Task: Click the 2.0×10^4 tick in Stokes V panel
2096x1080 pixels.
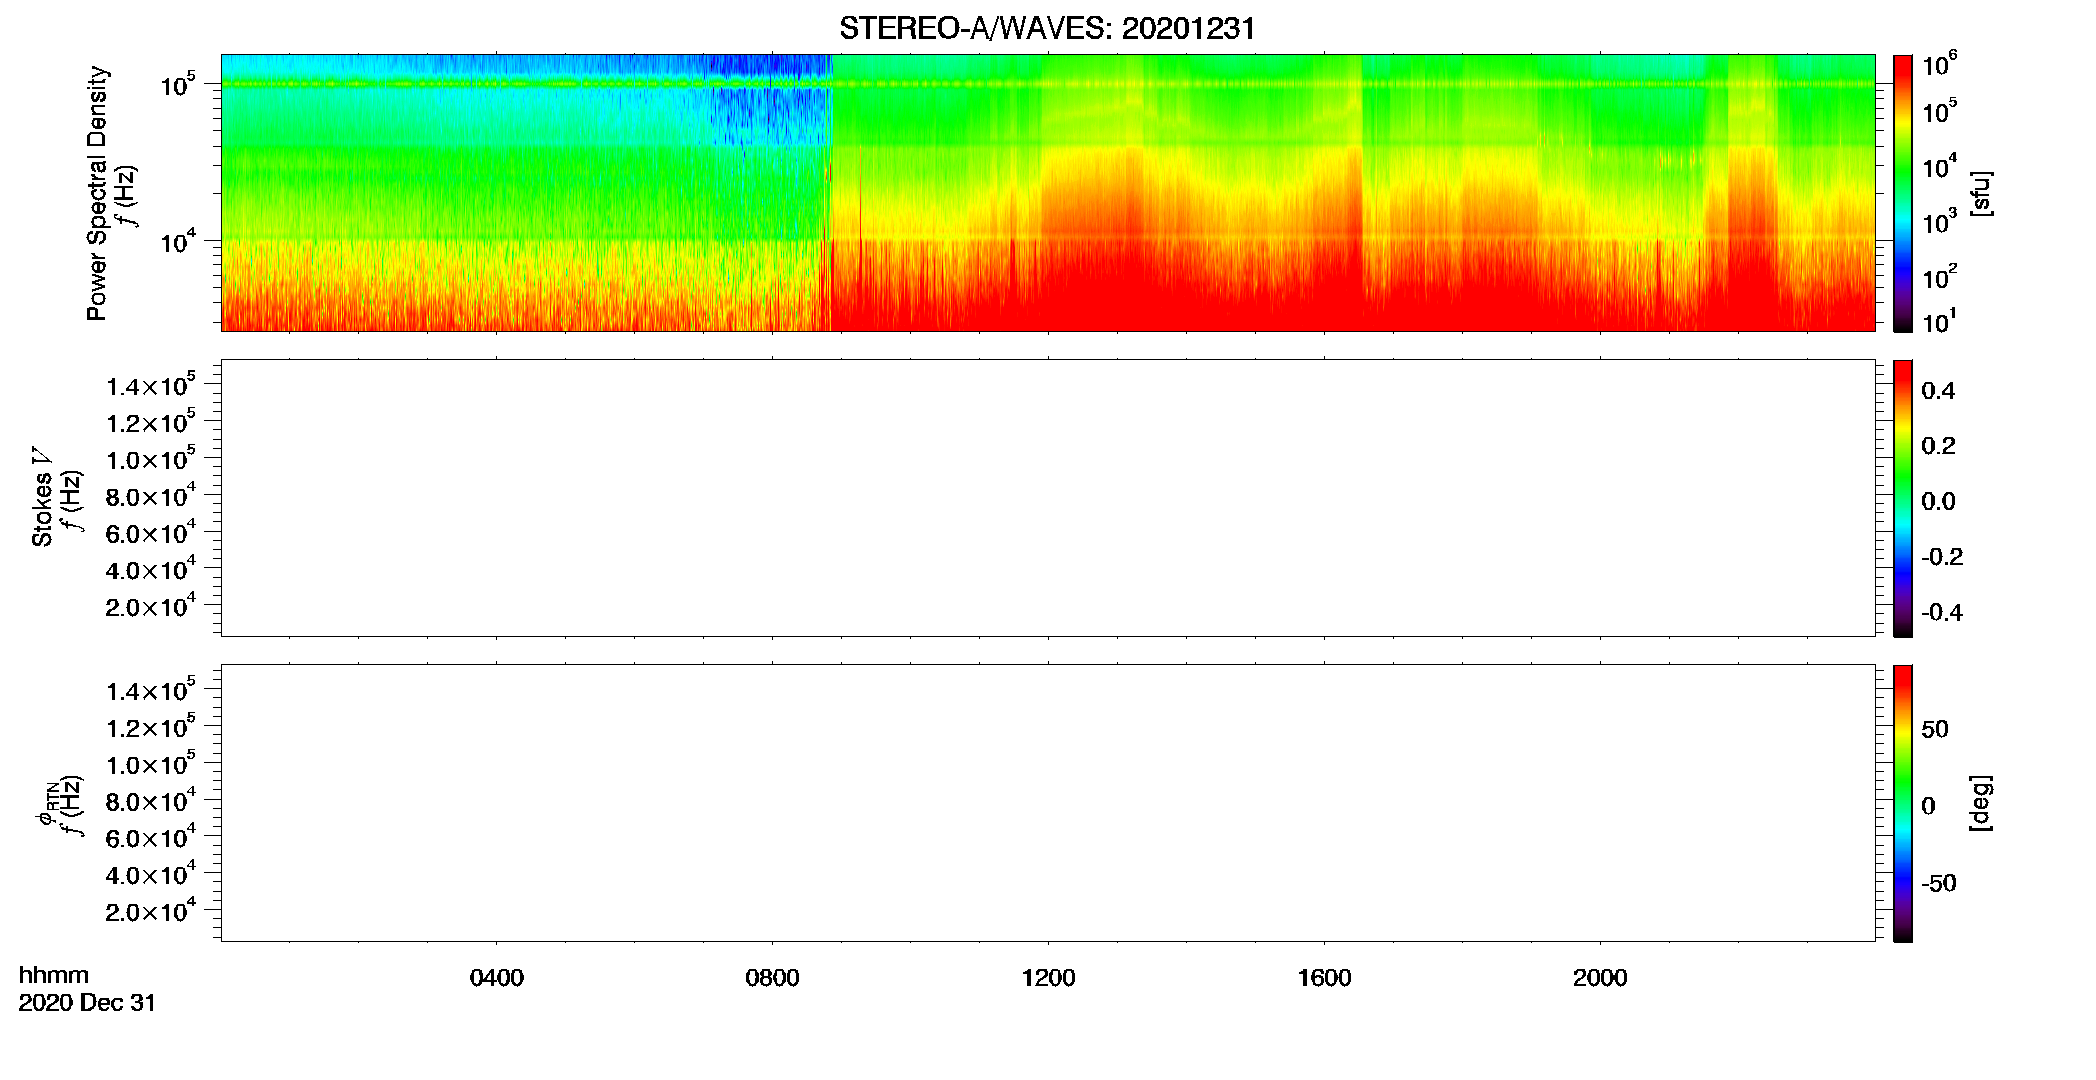Action: (x=151, y=606)
